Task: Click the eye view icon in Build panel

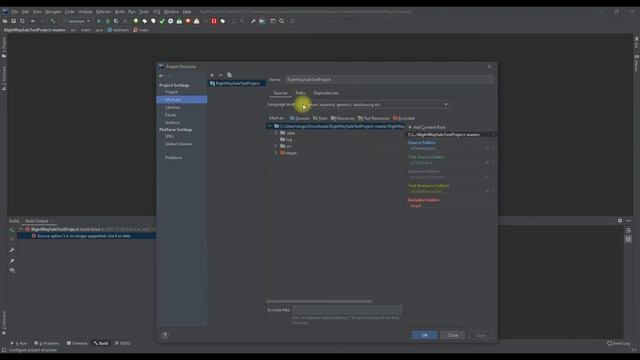Action: pyautogui.click(x=12, y=270)
